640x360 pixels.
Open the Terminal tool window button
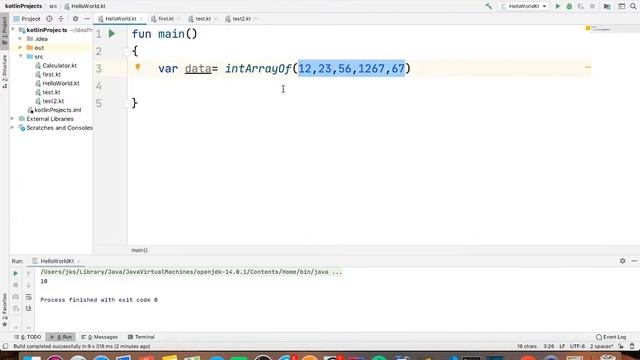141,337
